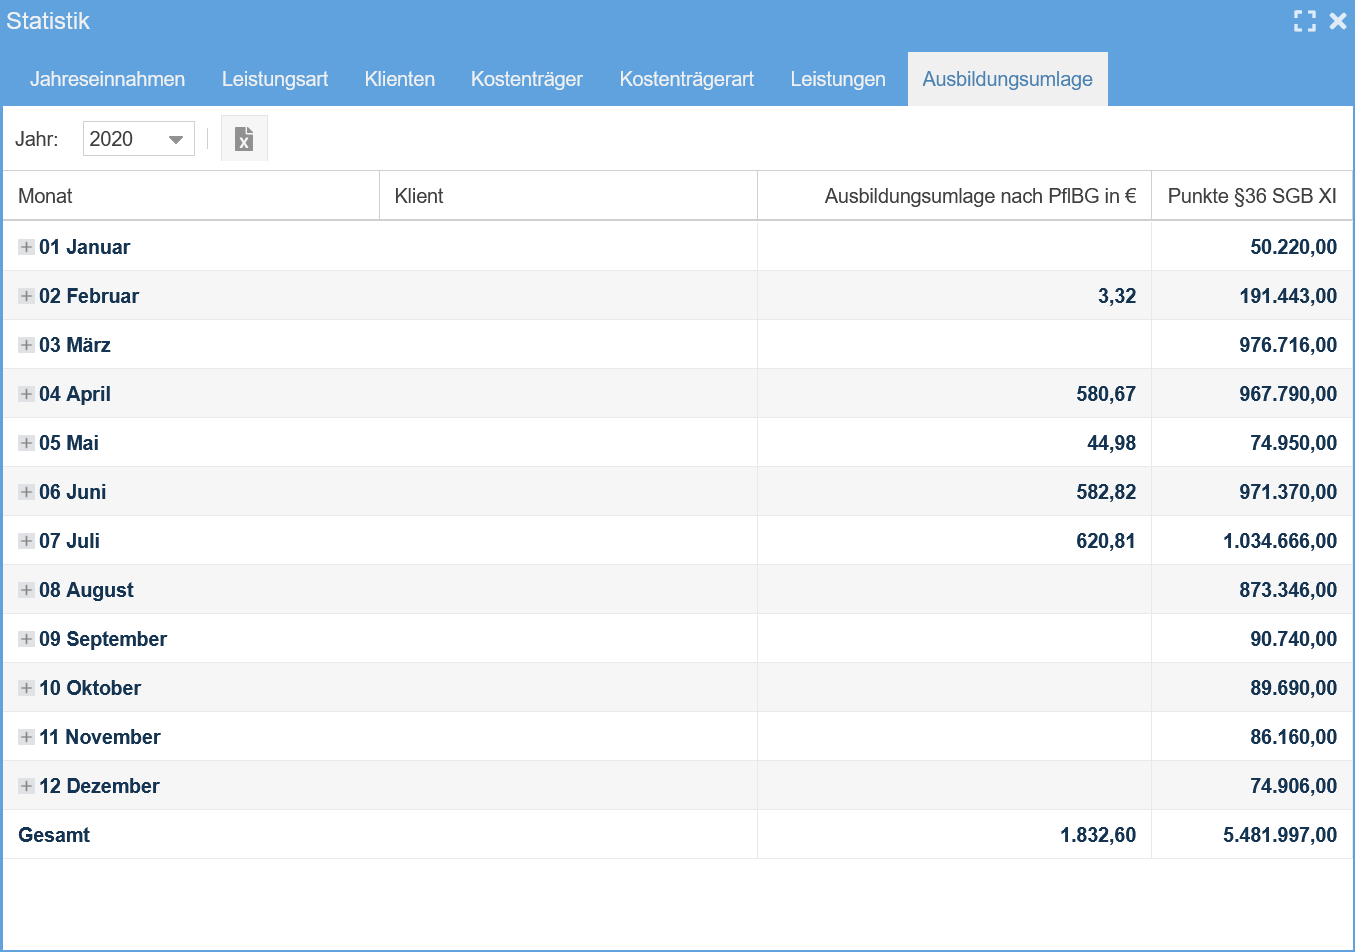Expand the 07 Juli row
This screenshot has width=1355, height=952.
pyautogui.click(x=24, y=540)
